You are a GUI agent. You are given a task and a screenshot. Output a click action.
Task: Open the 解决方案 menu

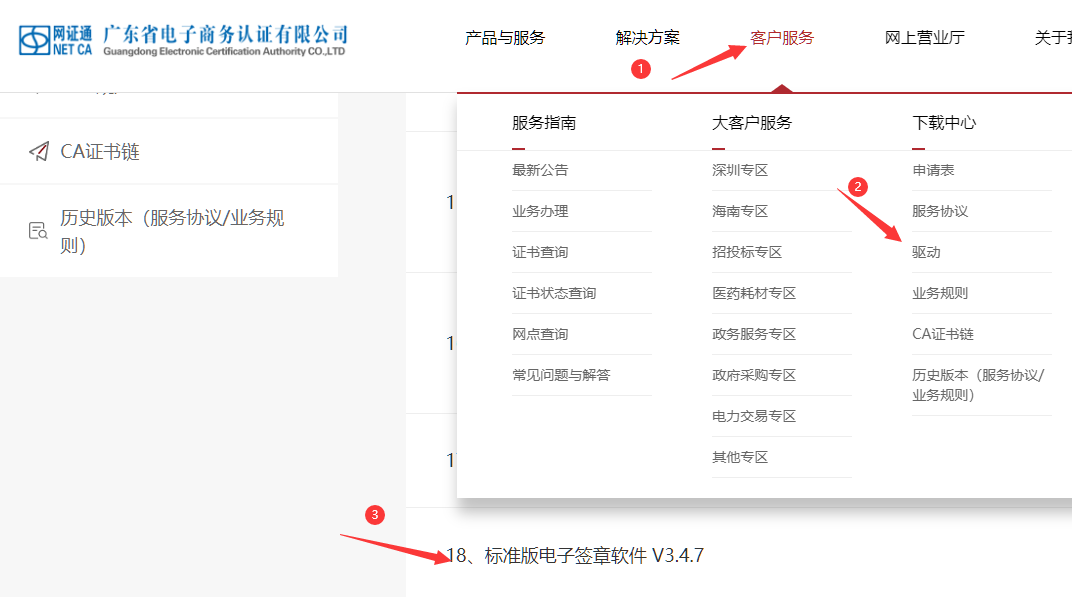coord(647,38)
